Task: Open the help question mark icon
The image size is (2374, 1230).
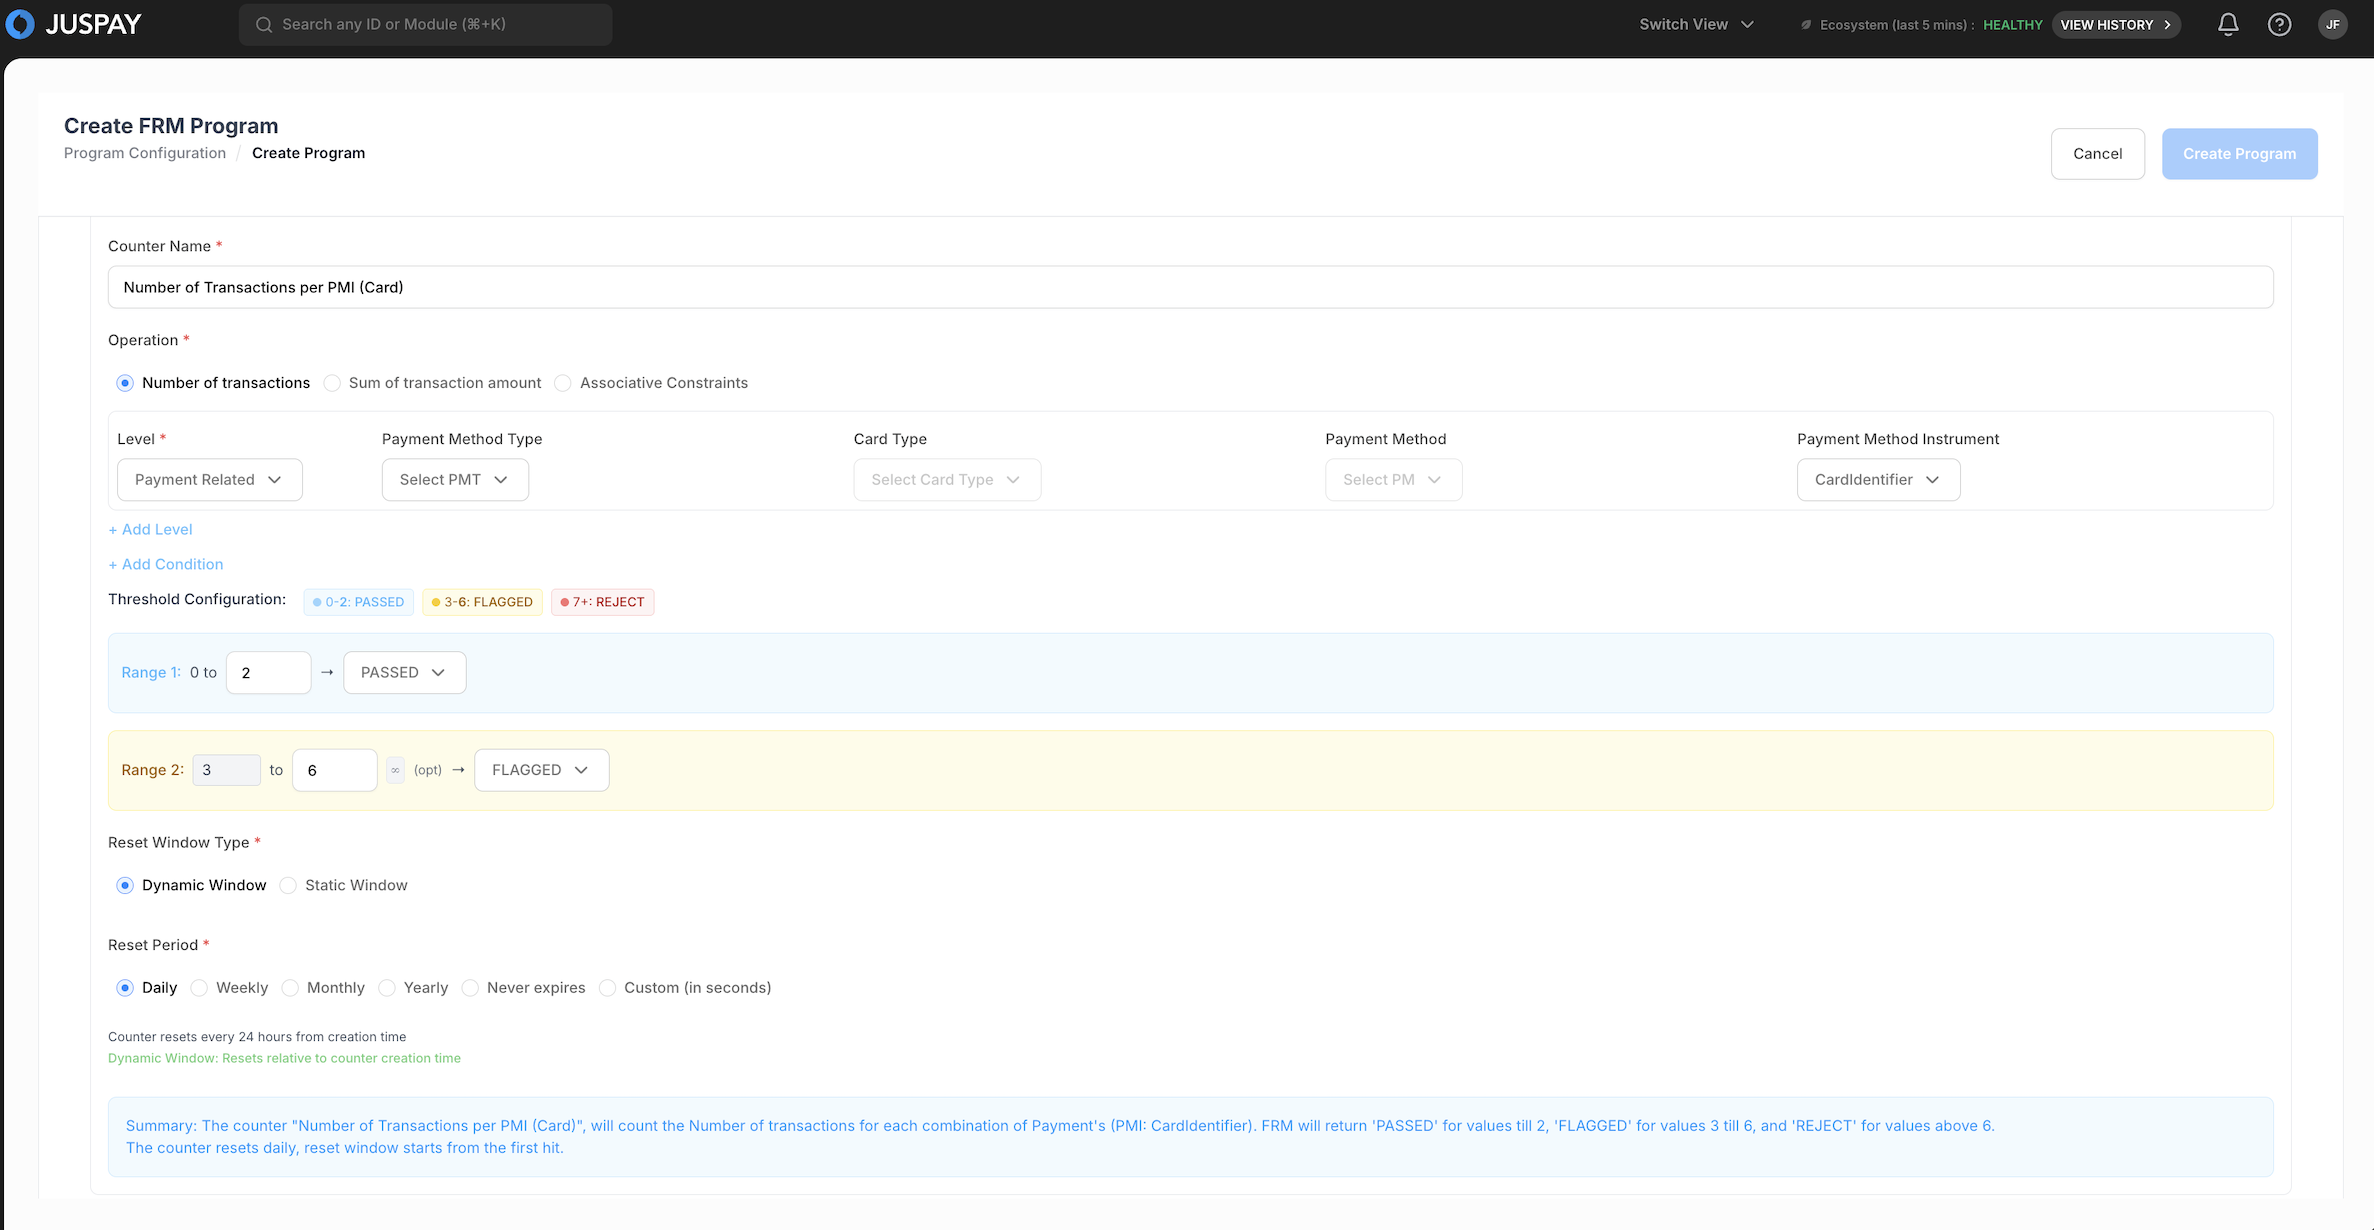Action: click(x=2279, y=24)
